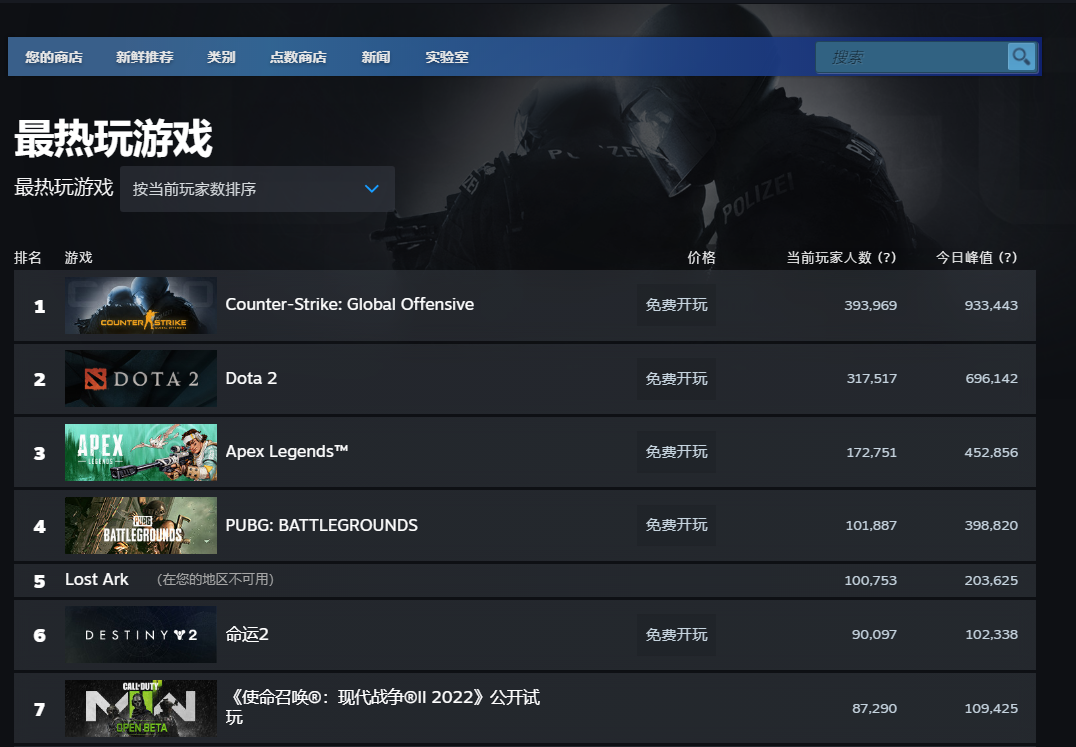
Task: Click the search magnifier icon
Action: point(1020,56)
